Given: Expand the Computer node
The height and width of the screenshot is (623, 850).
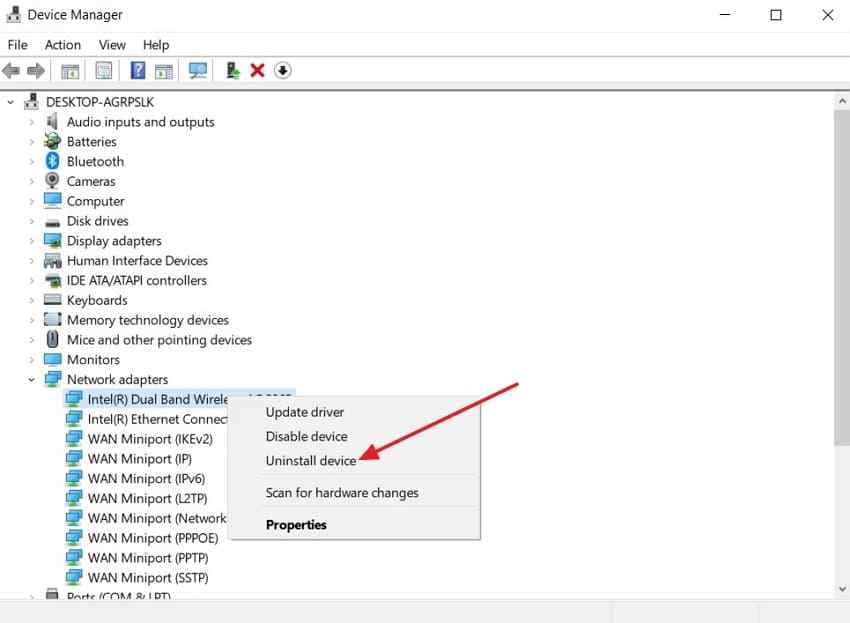Looking at the screenshot, I should tap(31, 201).
